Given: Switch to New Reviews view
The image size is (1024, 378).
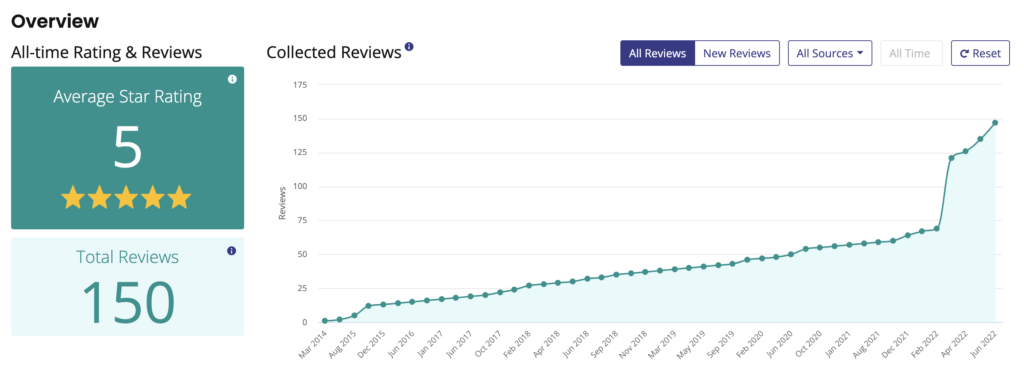Looking at the screenshot, I should pyautogui.click(x=737, y=54).
